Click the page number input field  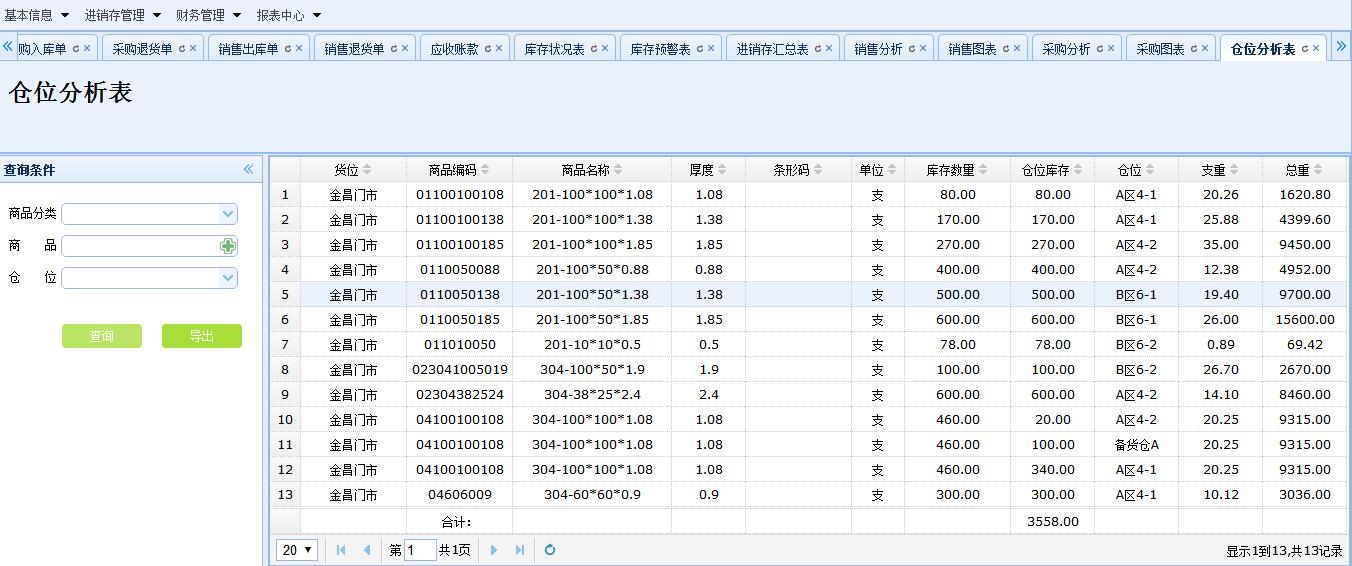click(420, 550)
